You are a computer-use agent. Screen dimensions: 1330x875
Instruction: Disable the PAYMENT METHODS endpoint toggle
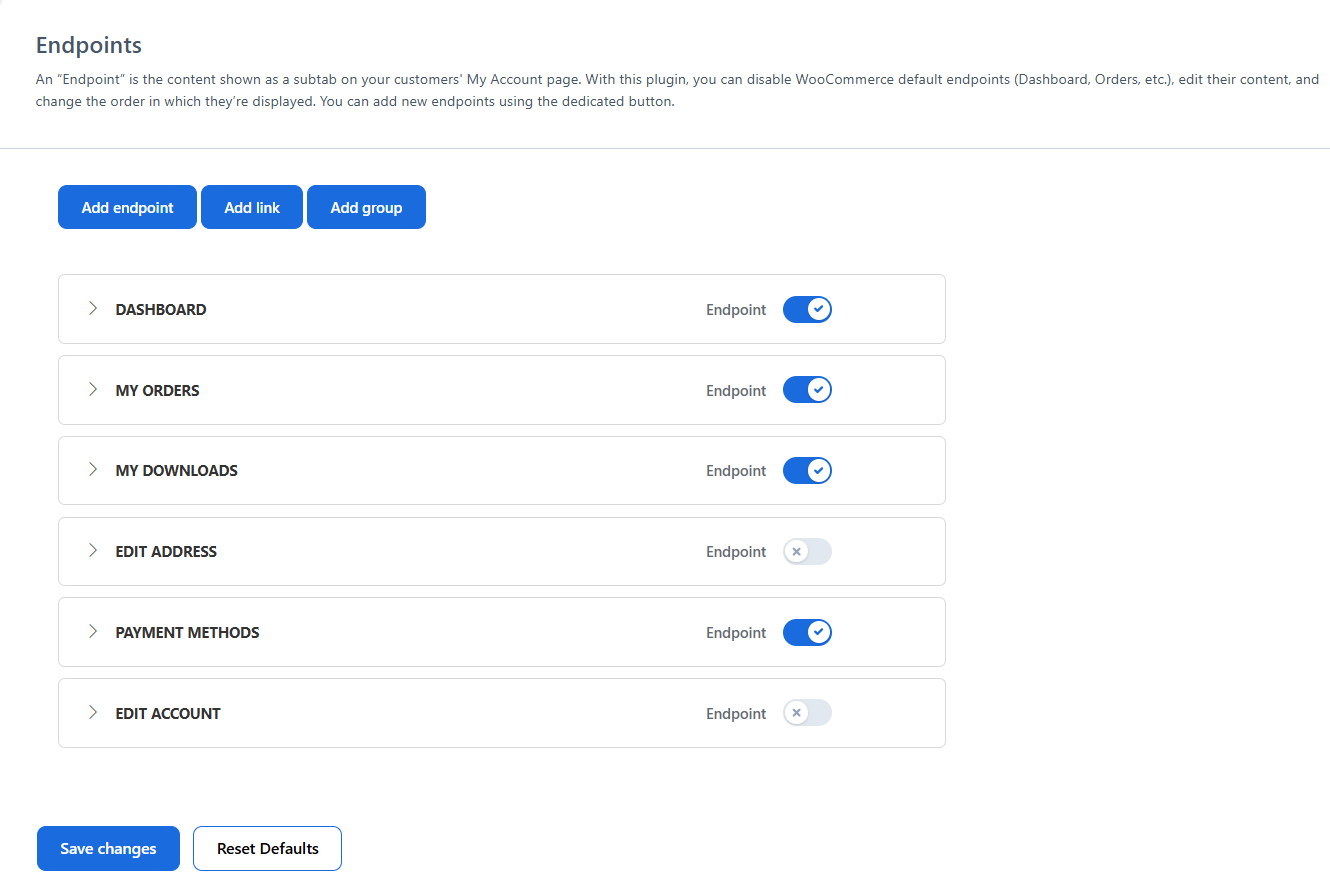coord(807,632)
